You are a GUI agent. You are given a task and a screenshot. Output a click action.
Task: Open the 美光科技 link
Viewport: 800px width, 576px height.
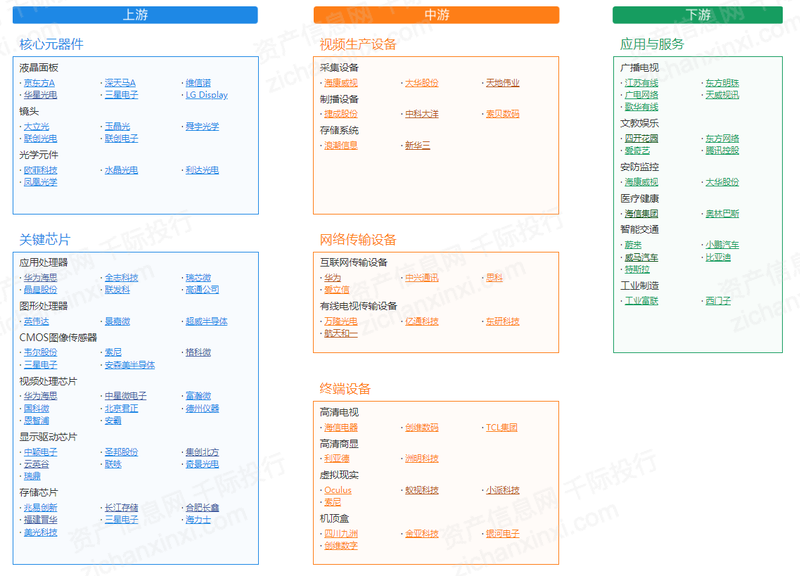(40, 532)
